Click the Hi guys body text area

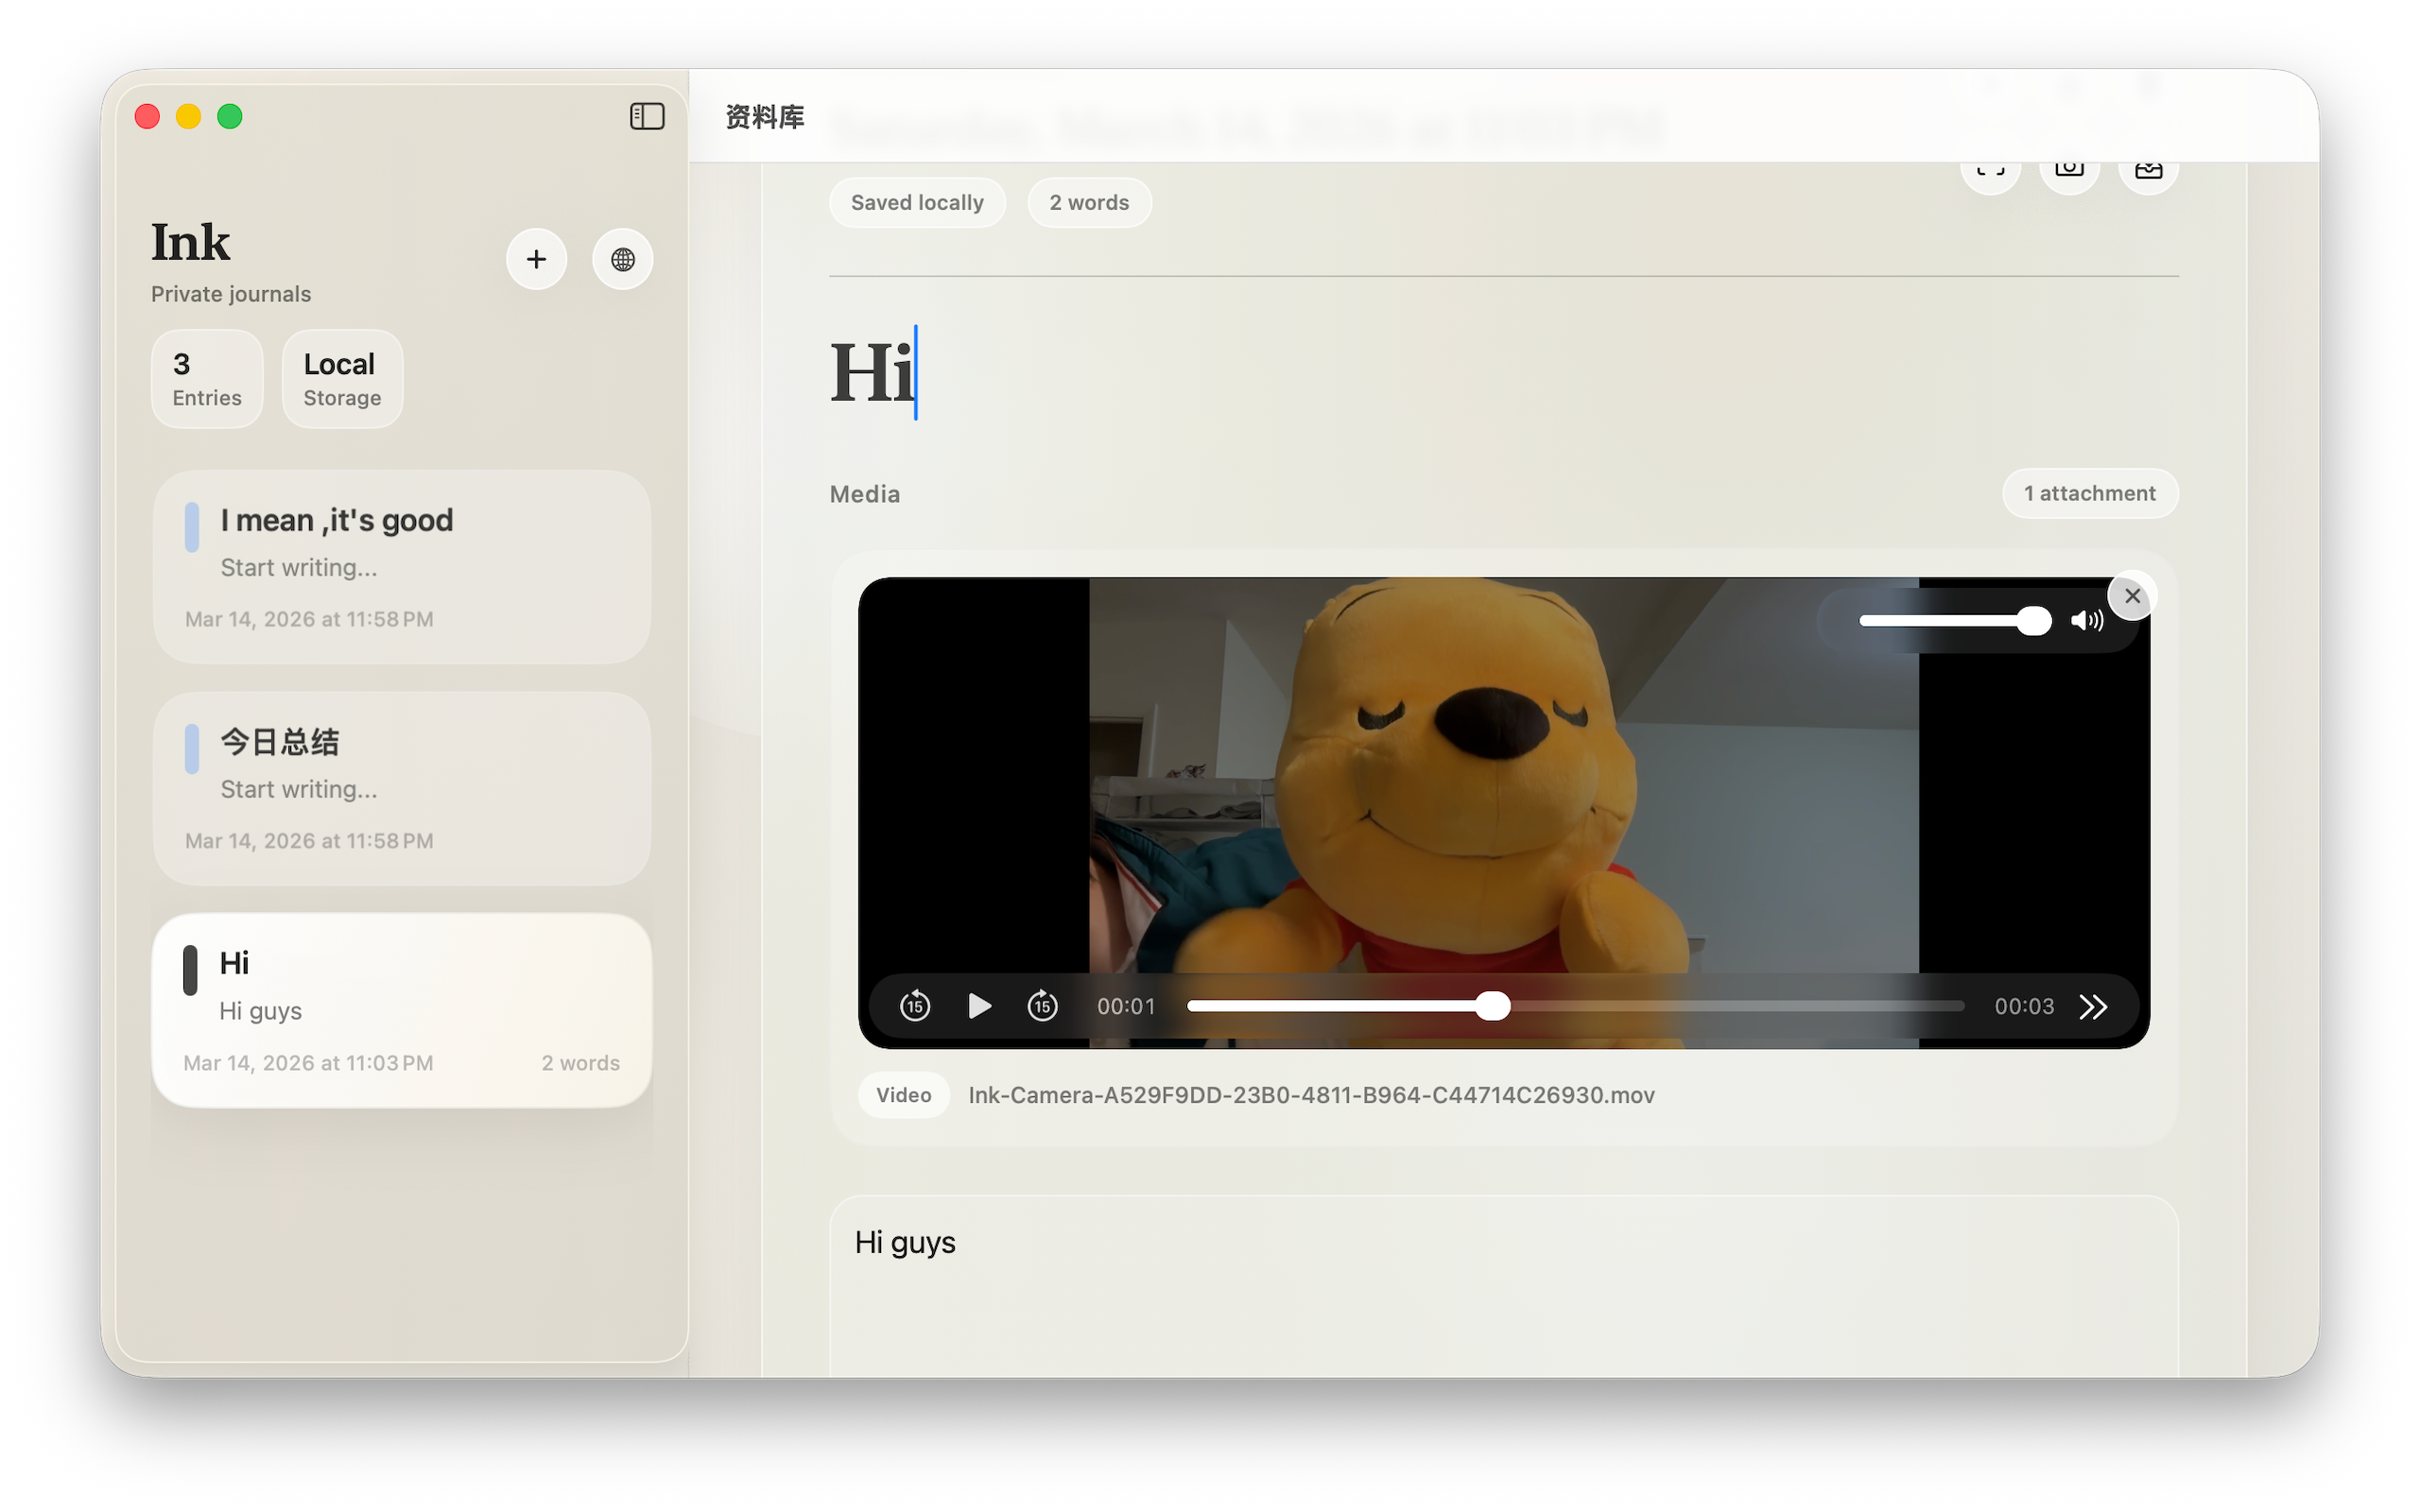(1504, 1286)
